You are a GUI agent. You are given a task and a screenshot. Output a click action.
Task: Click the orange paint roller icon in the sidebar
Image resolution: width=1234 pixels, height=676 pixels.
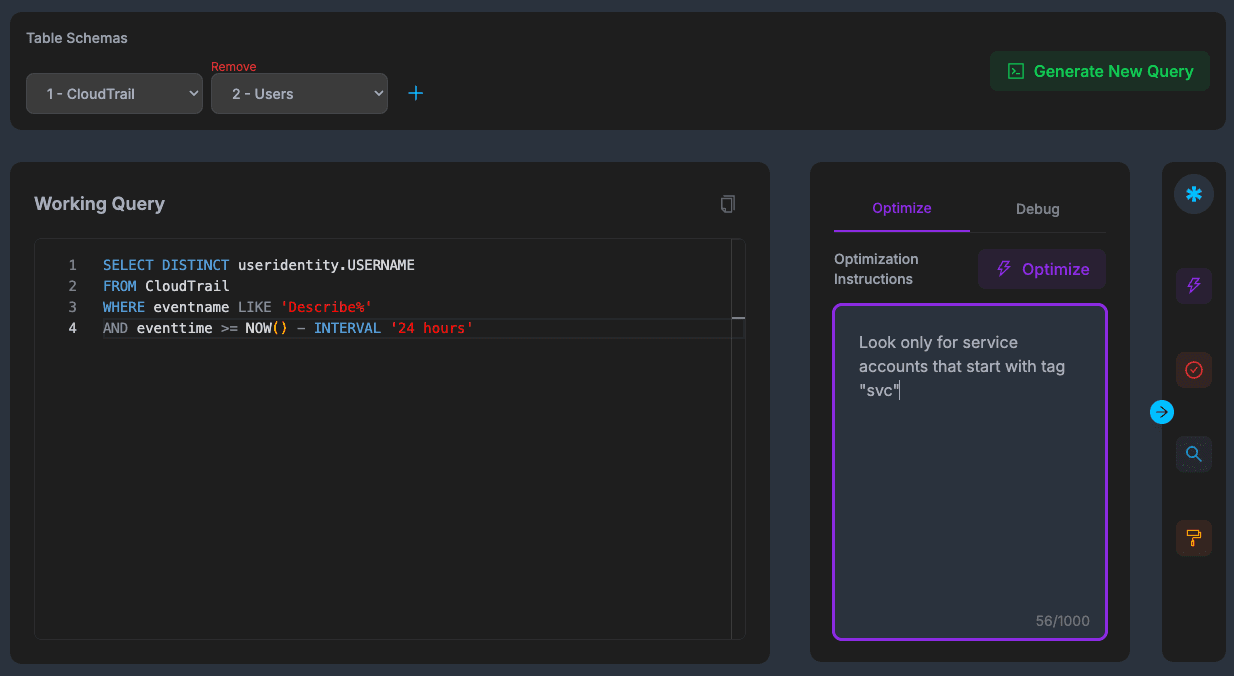click(x=1193, y=538)
